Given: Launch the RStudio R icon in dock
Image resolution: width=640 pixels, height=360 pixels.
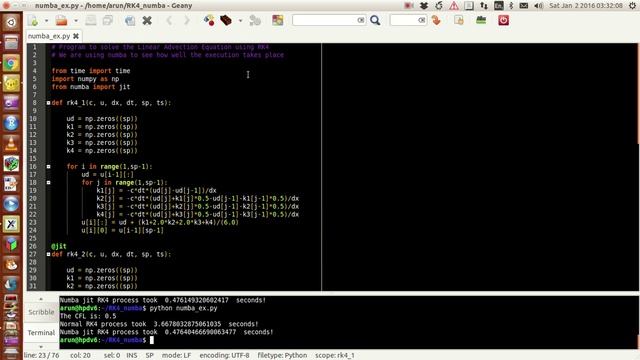Looking at the screenshot, I should point(11,123).
